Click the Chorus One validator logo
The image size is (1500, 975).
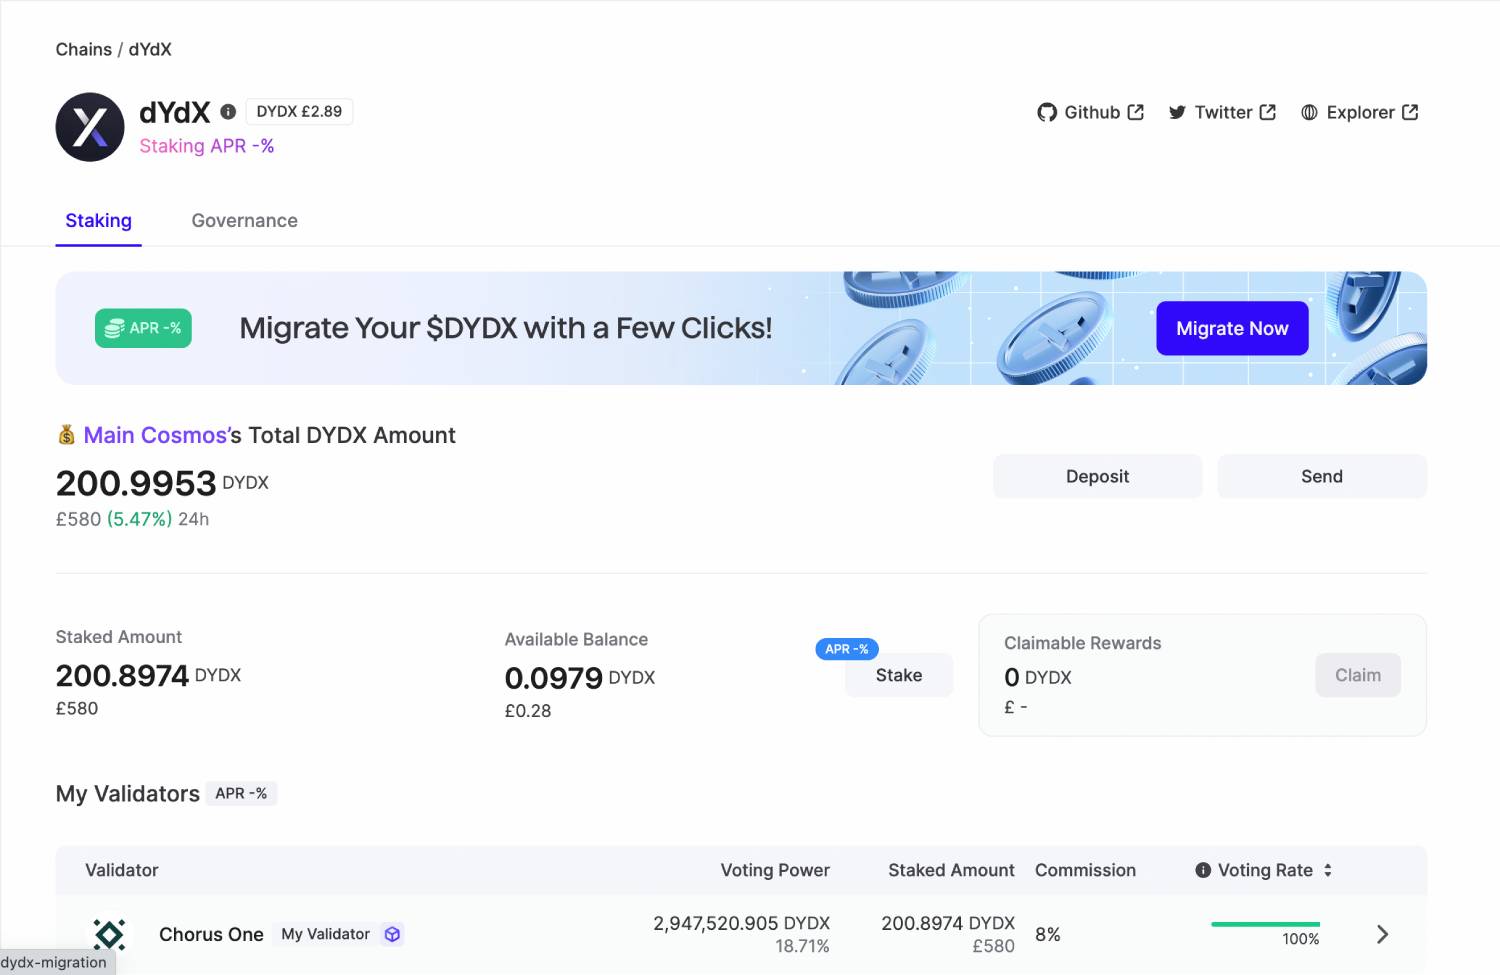109,934
